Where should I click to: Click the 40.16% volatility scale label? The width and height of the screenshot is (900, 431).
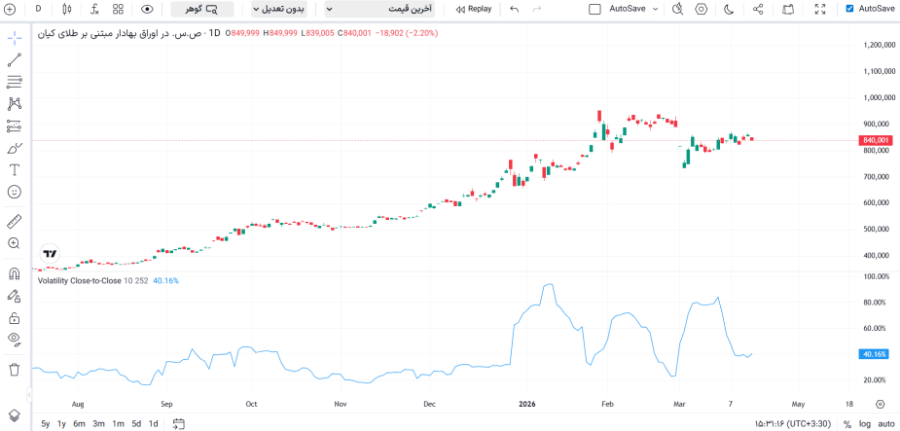click(x=875, y=354)
